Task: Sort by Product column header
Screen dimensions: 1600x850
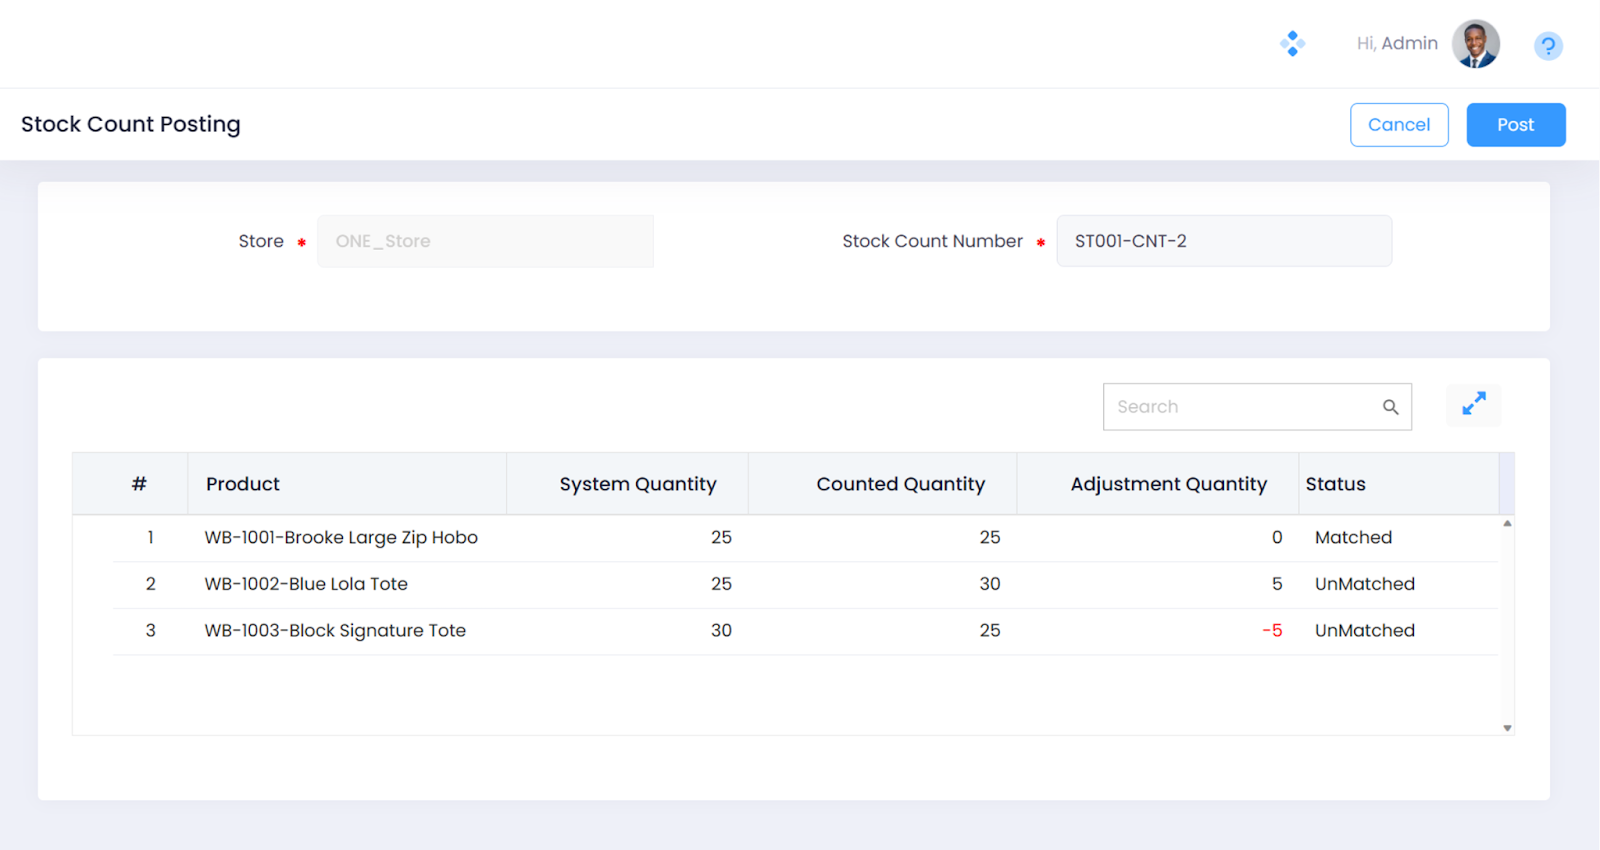Action: click(243, 484)
